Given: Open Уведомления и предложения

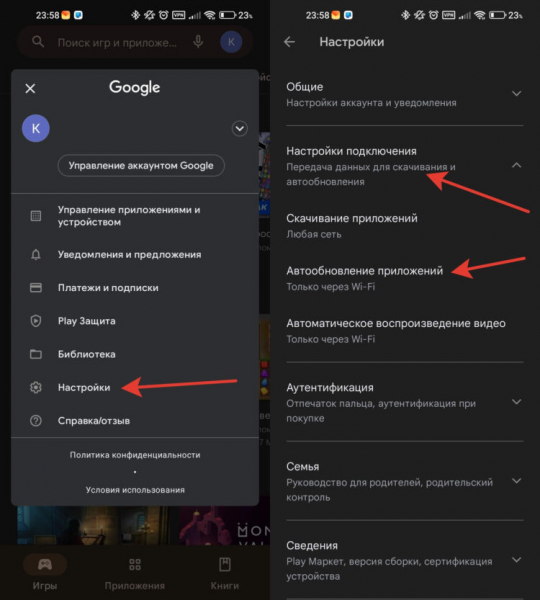Looking at the screenshot, I should click(x=135, y=254).
